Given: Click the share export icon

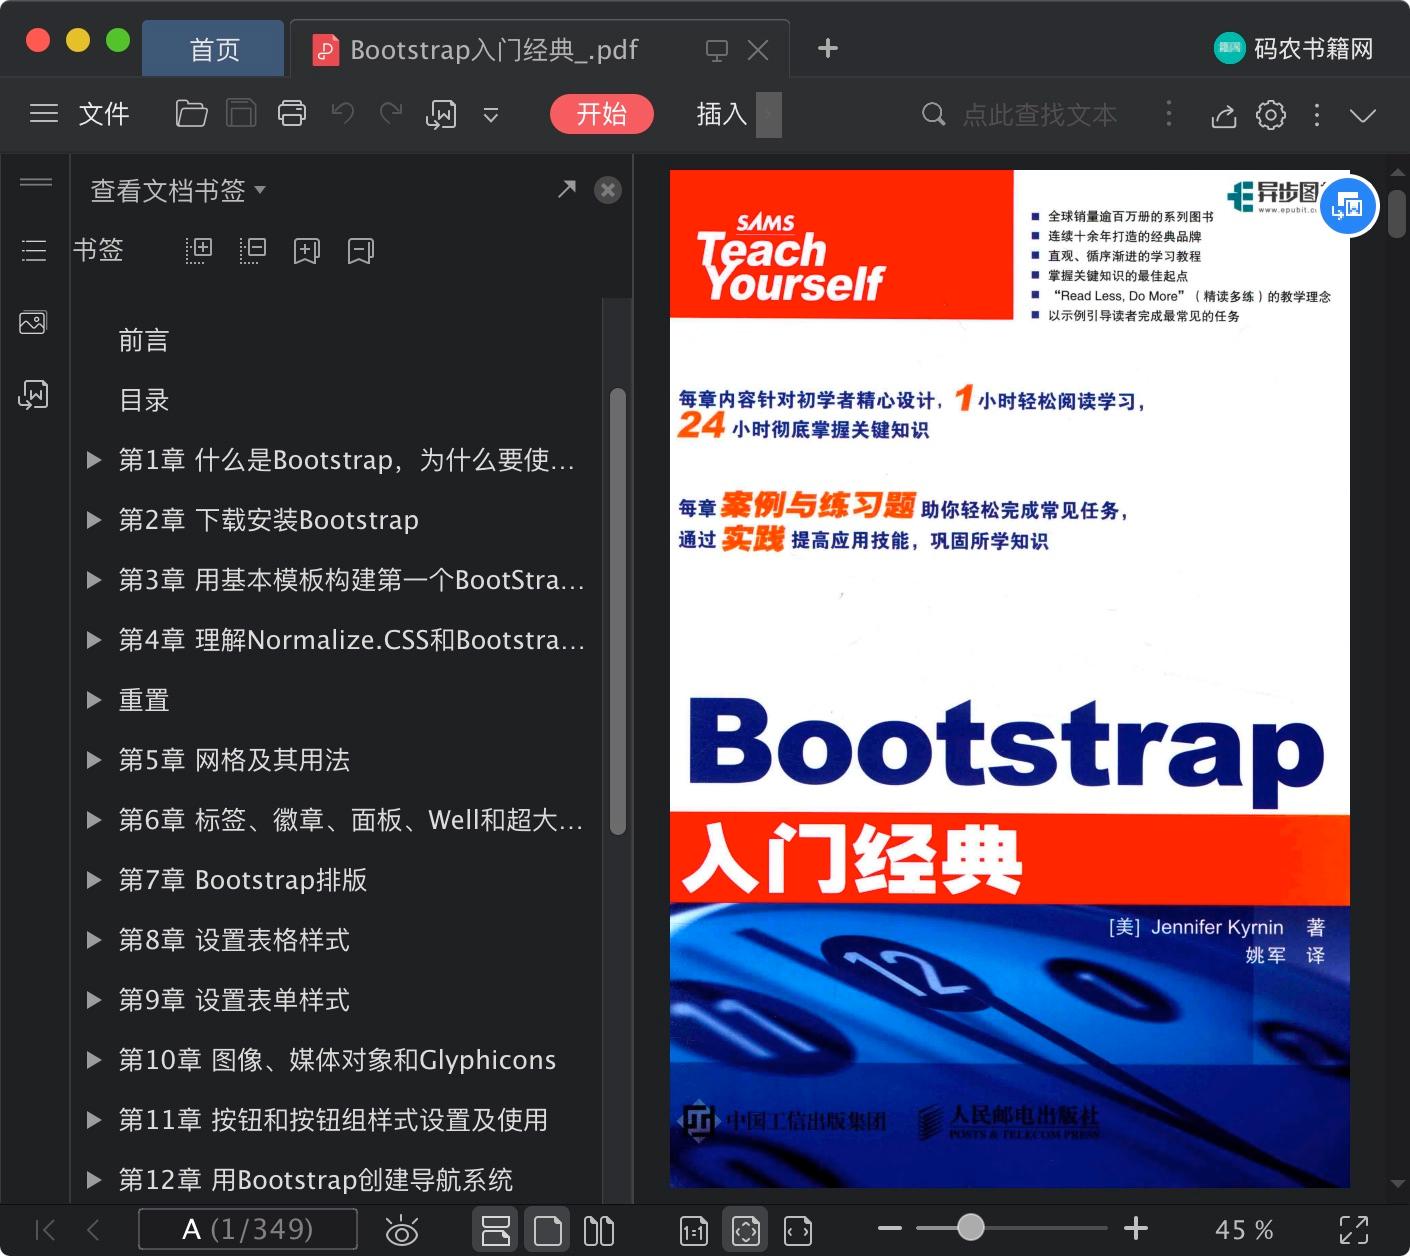Looking at the screenshot, I should coord(1224,115).
